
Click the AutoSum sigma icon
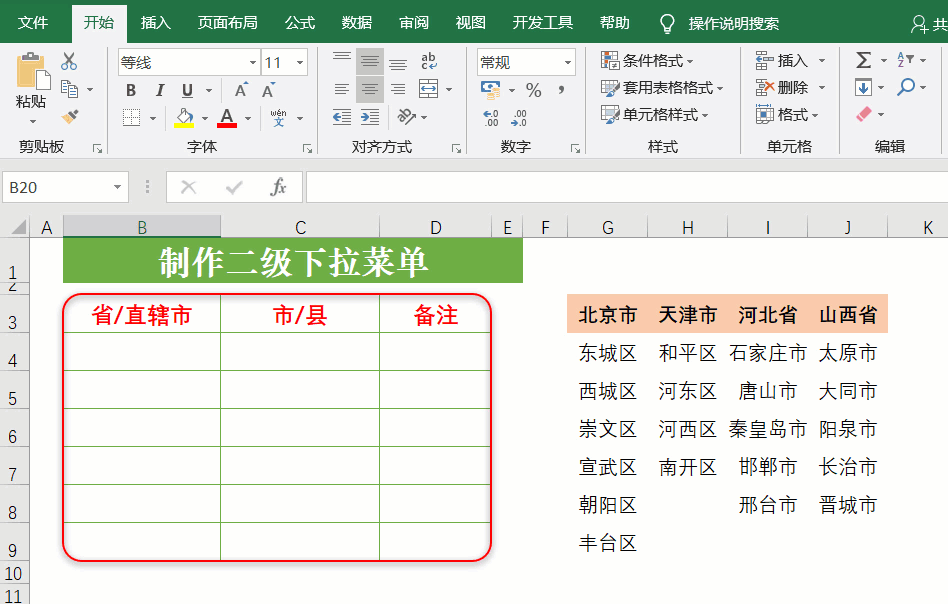[863, 60]
